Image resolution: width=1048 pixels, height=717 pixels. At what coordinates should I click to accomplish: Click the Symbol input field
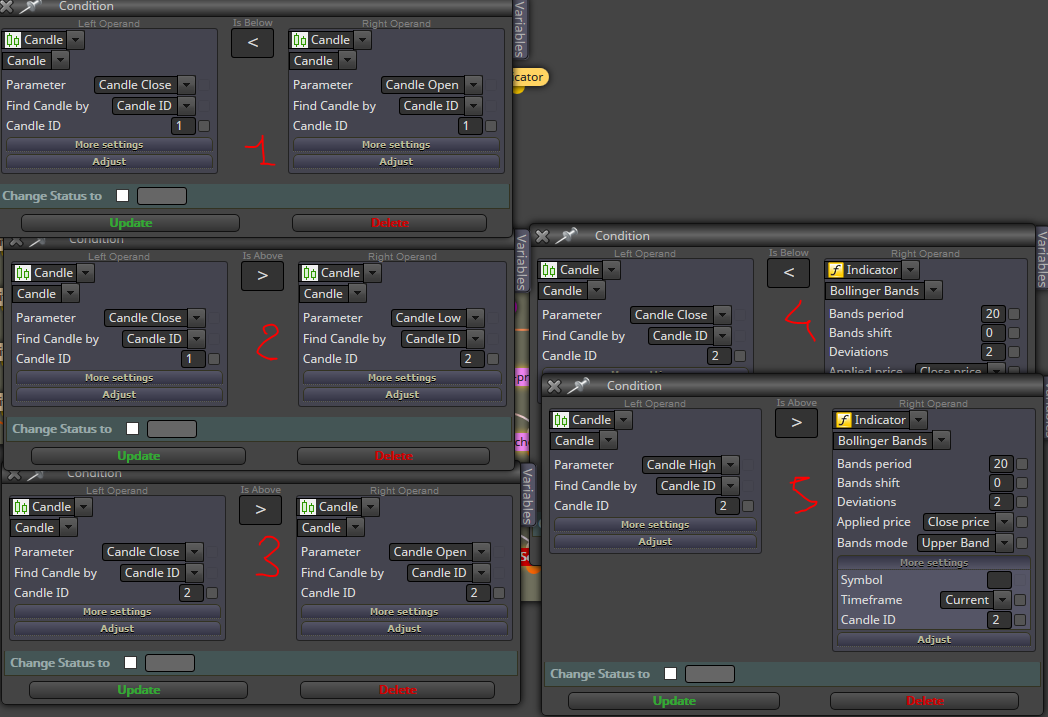click(x=999, y=580)
